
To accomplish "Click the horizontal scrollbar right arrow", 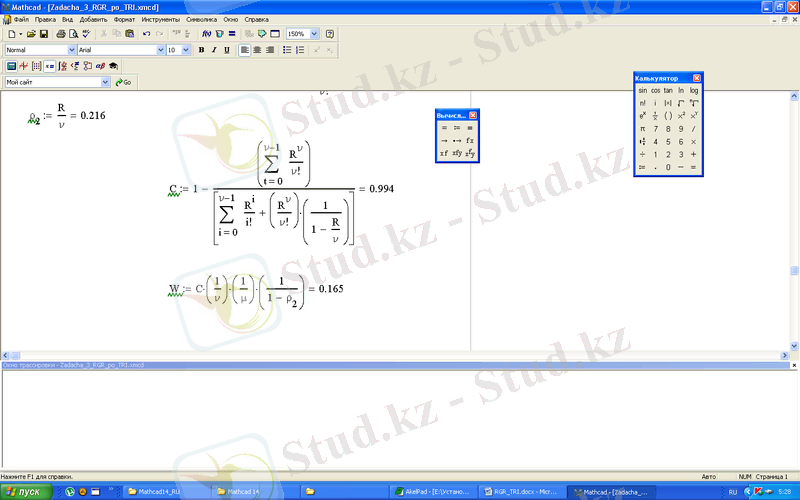I will [784, 355].
